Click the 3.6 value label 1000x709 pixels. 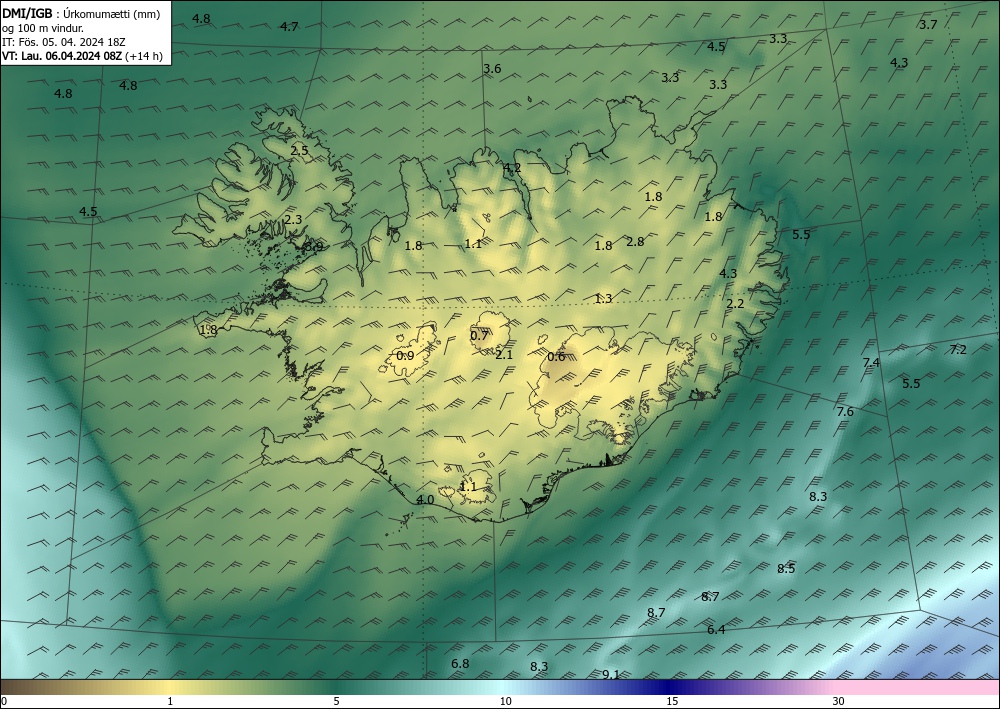click(x=492, y=69)
